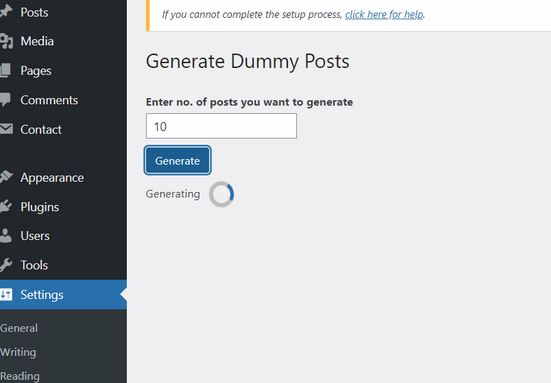Click the Media library icon

tap(6, 41)
